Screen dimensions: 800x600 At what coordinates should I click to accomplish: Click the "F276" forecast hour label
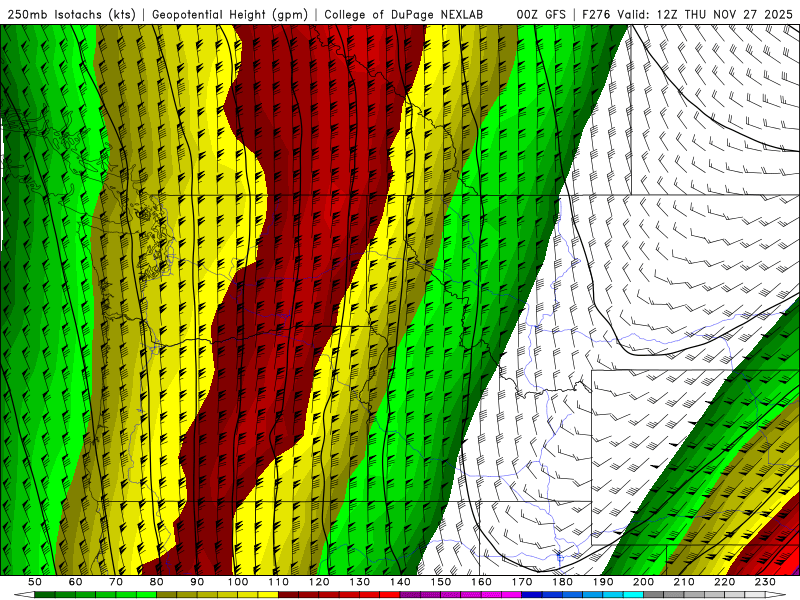click(x=596, y=15)
